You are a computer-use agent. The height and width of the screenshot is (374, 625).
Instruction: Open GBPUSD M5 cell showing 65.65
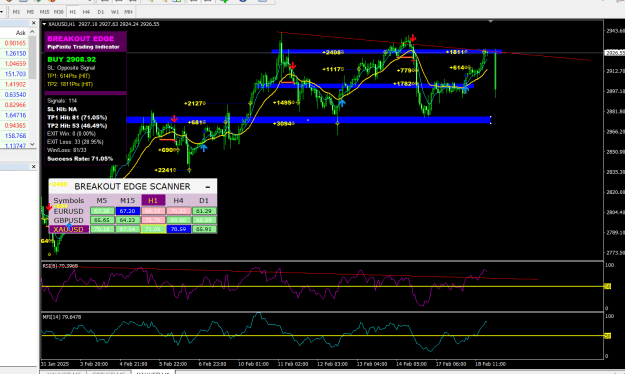tap(102, 220)
